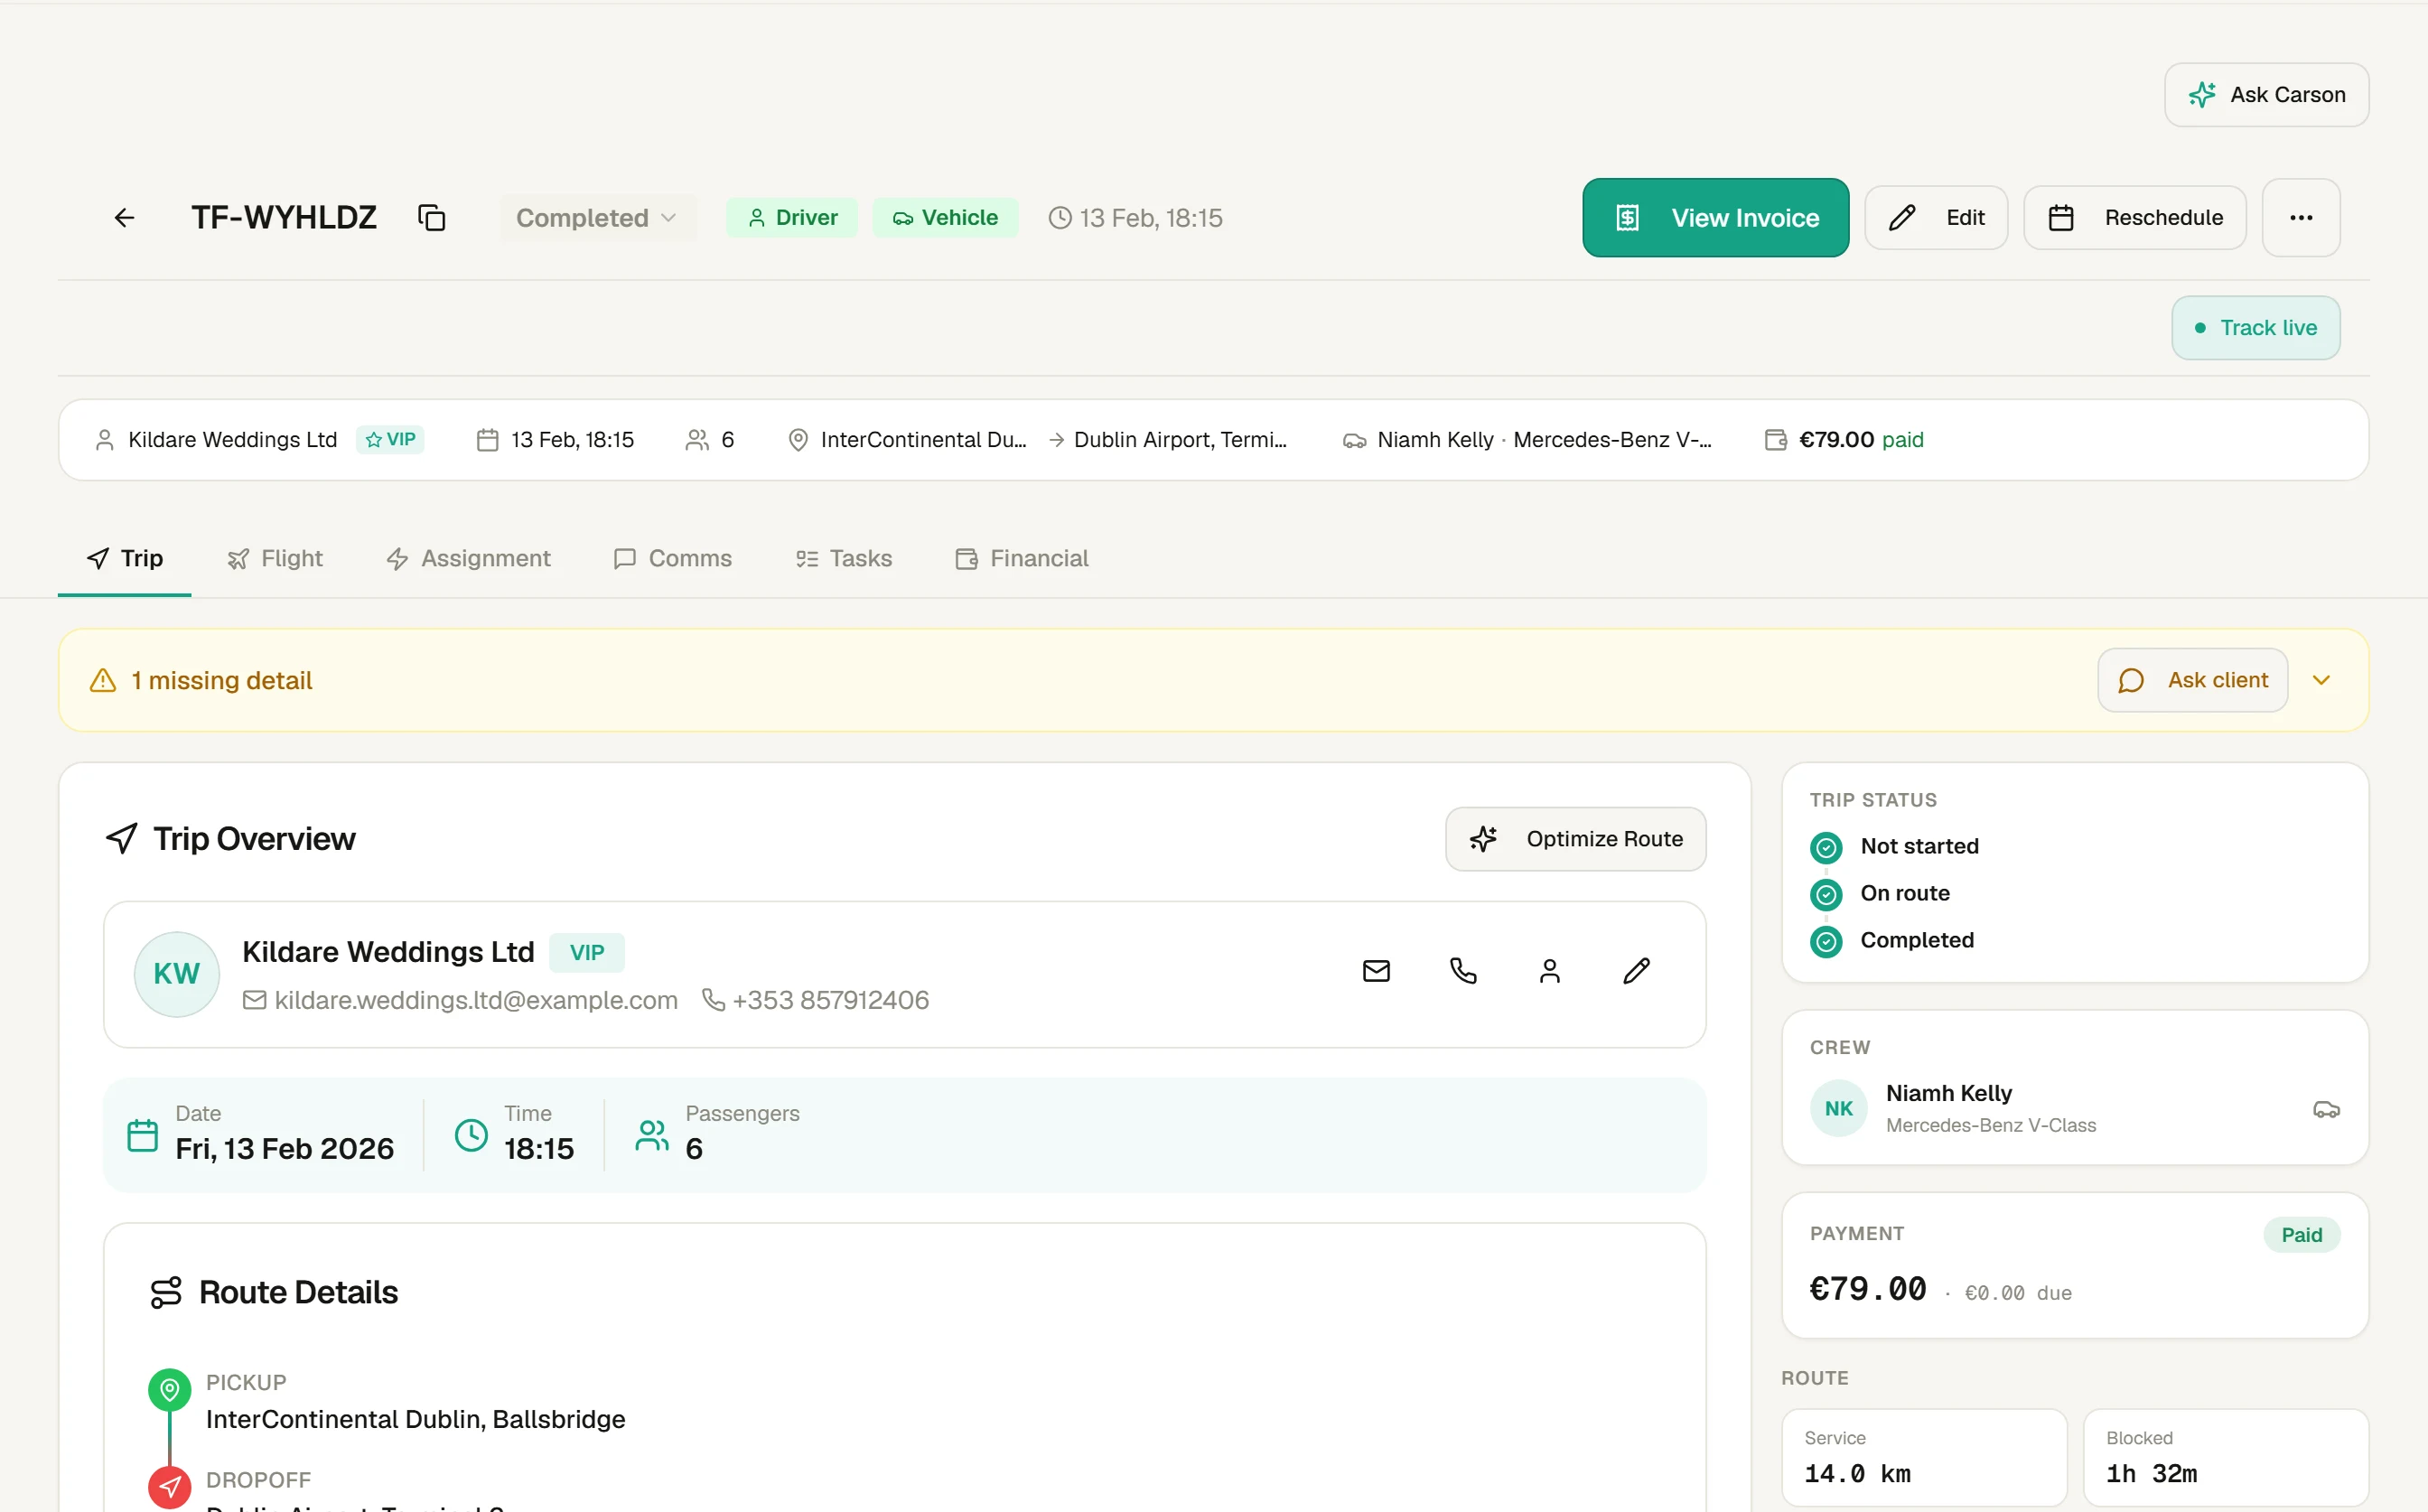
Task: Call client via phone icon
Action: coord(1463,971)
